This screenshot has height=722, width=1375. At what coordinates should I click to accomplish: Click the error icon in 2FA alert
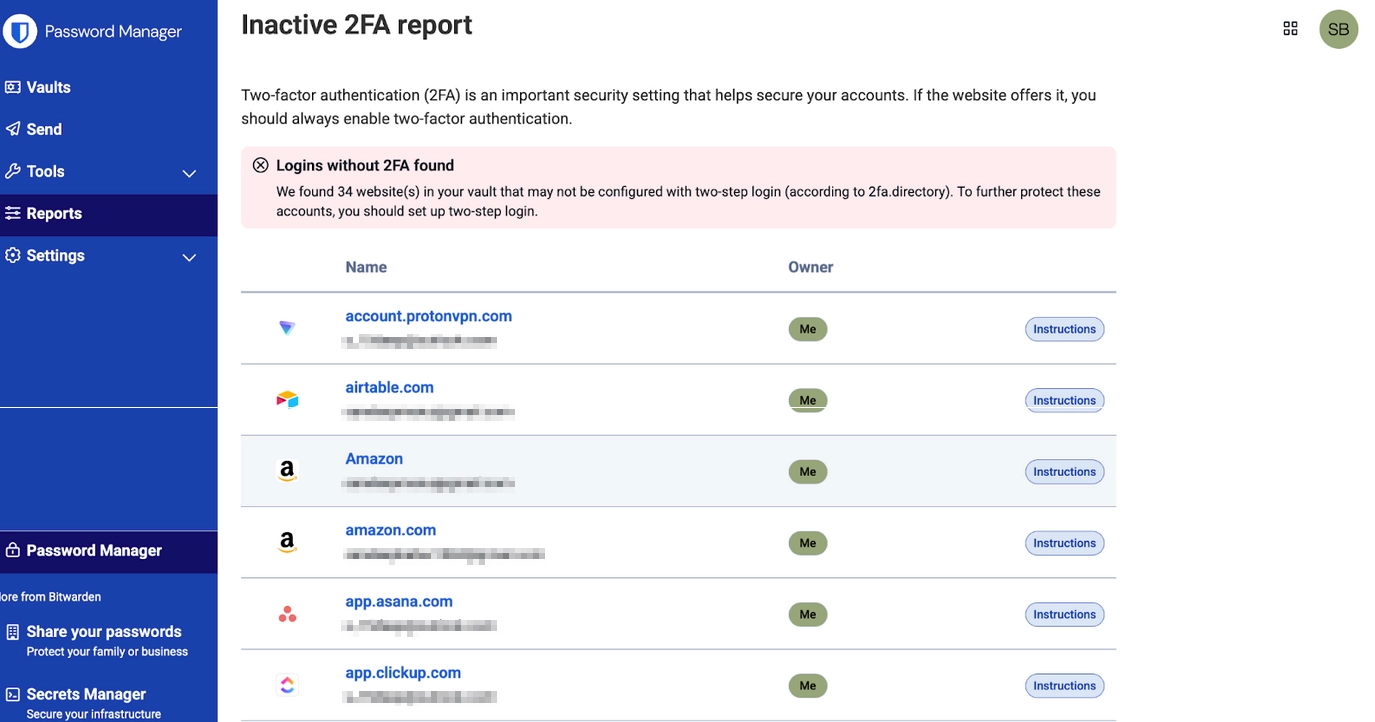[260, 165]
